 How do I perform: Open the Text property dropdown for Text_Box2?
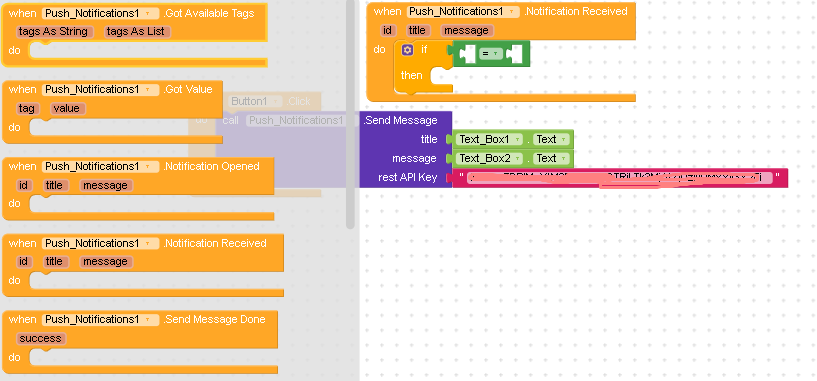551,158
